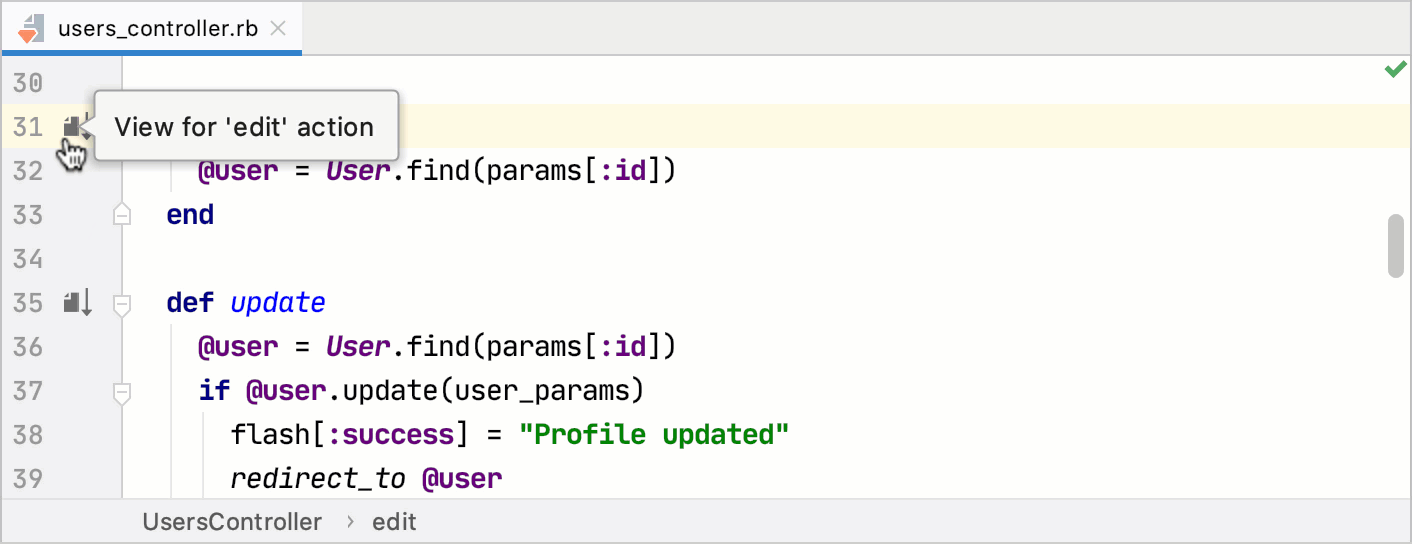
Task: Select the users_controller.rb editor tab
Action: [x=157, y=28]
